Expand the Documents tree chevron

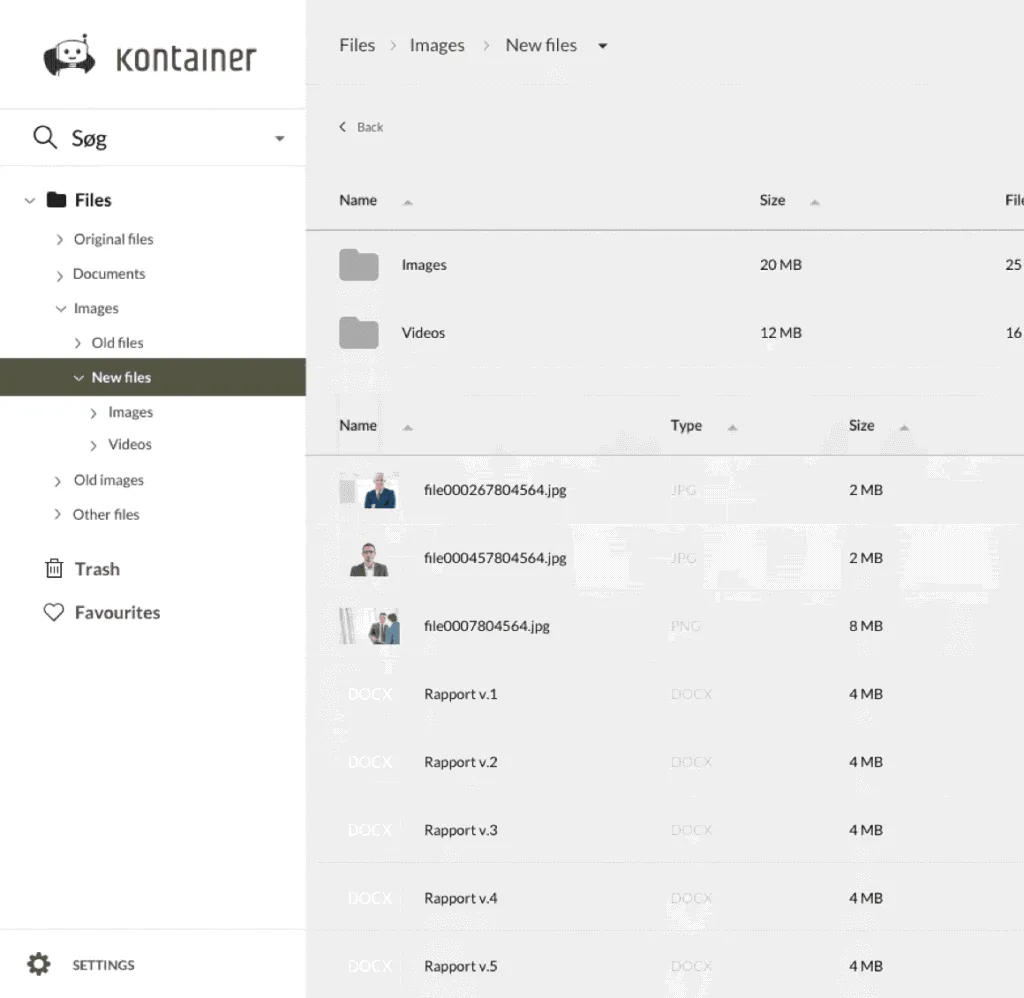59,275
